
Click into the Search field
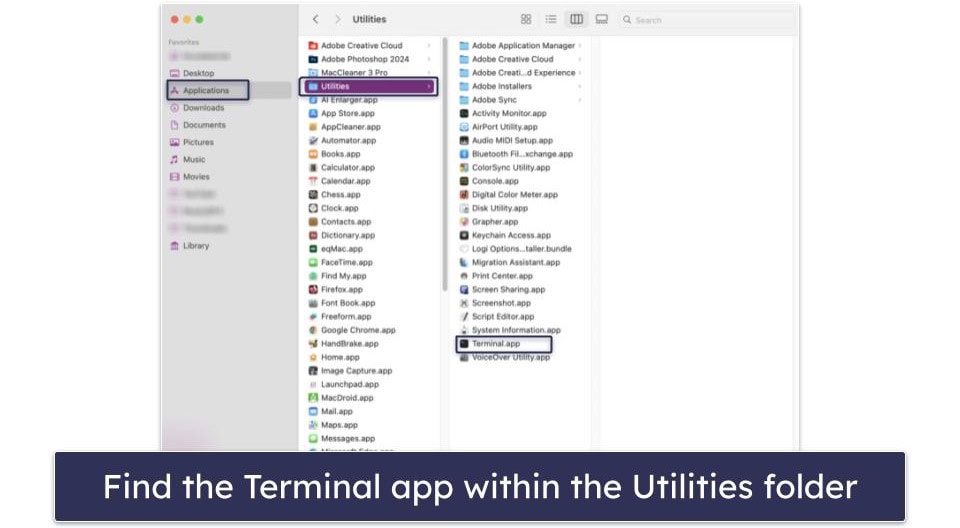[x=705, y=20]
